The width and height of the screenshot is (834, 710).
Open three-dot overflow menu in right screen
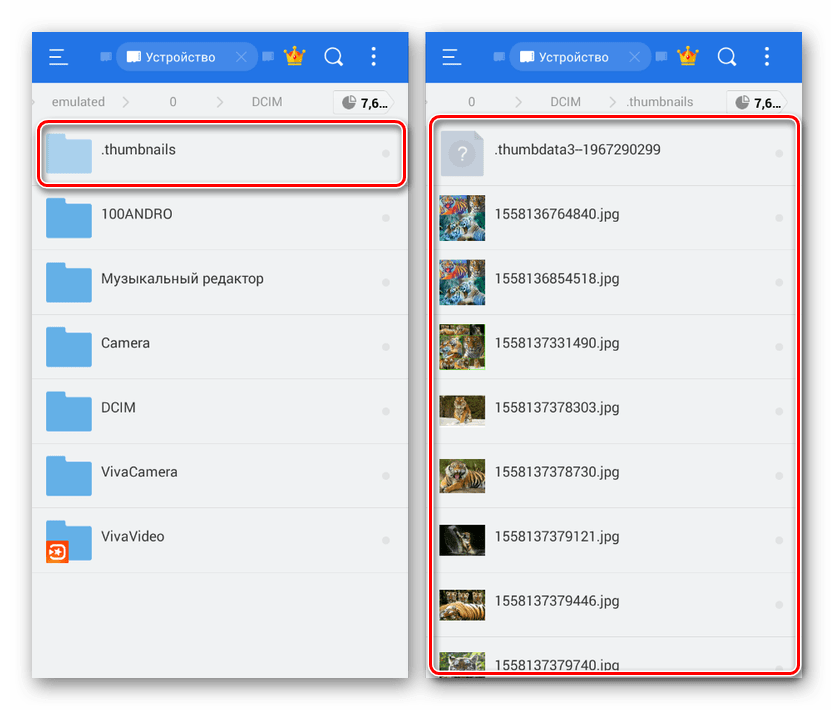point(767,57)
